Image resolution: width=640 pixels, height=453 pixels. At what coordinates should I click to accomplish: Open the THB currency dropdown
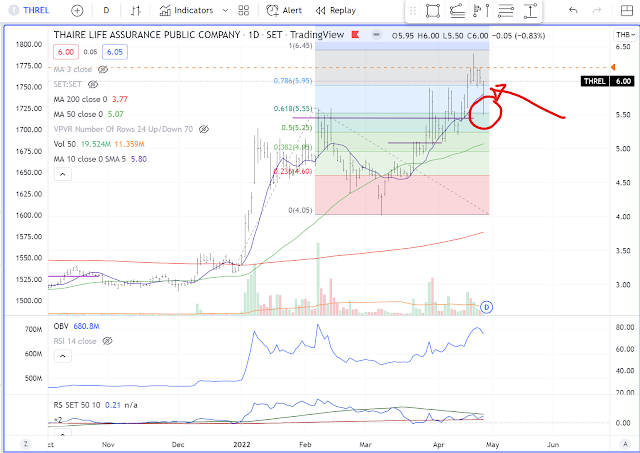click(625, 35)
